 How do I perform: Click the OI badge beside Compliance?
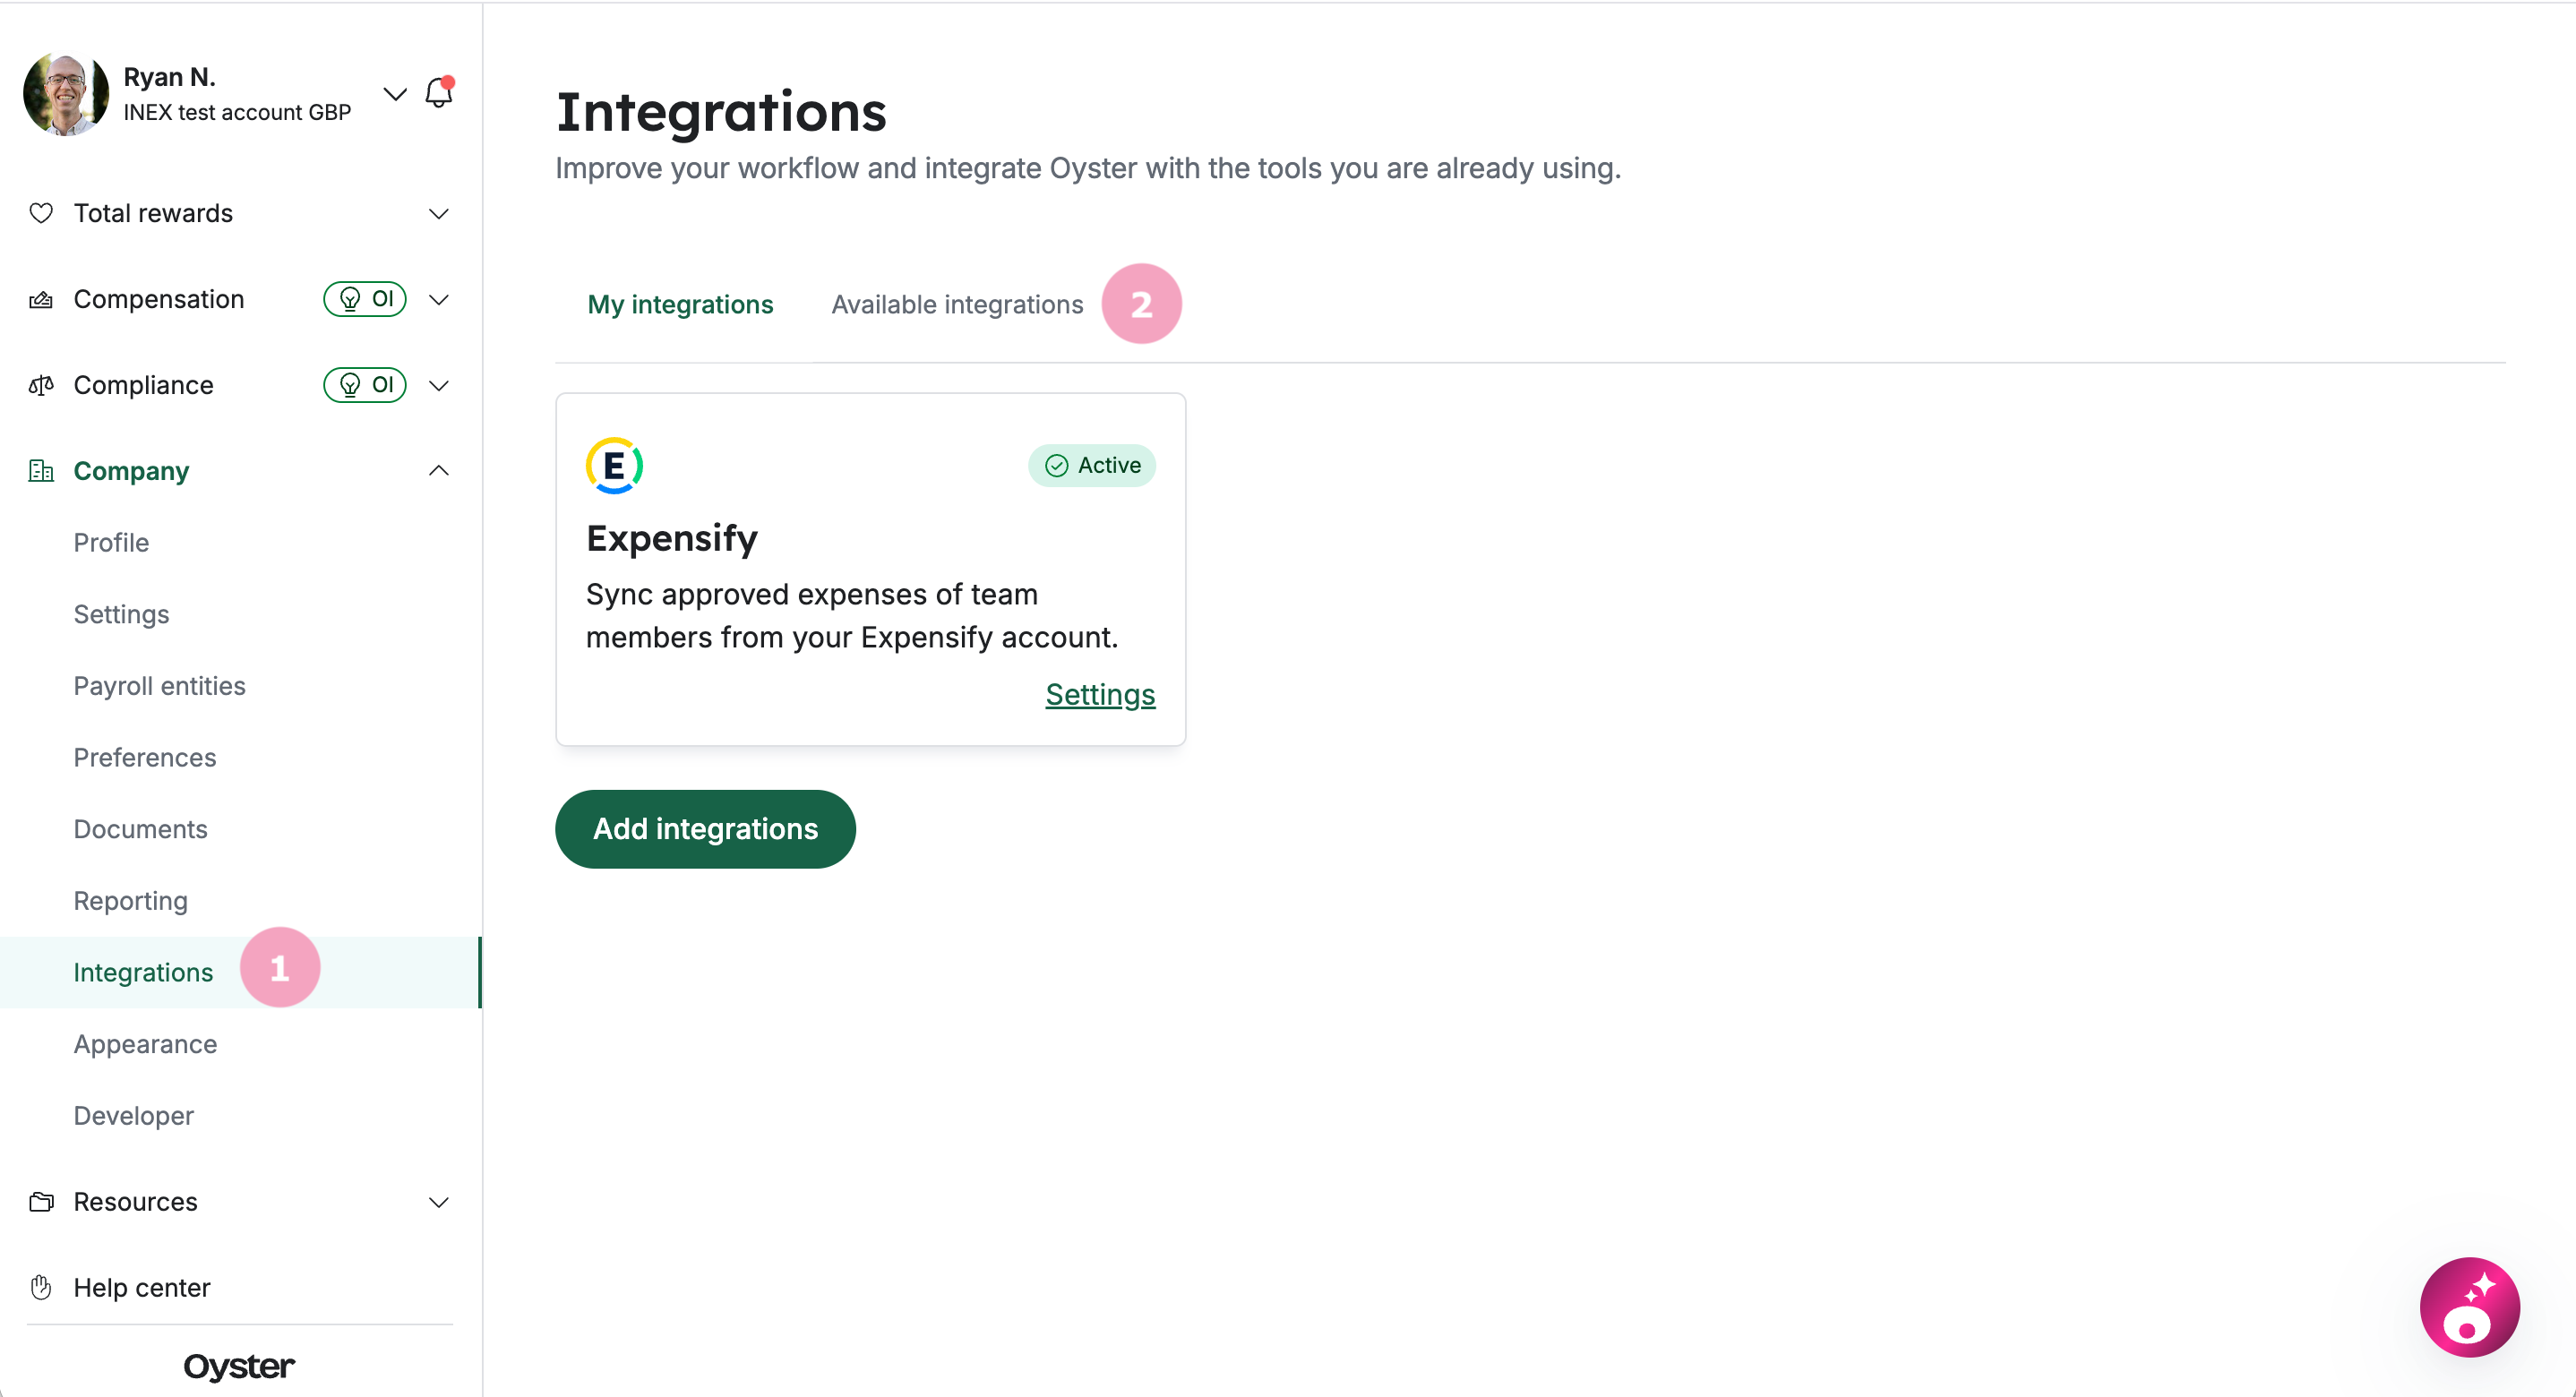click(365, 385)
